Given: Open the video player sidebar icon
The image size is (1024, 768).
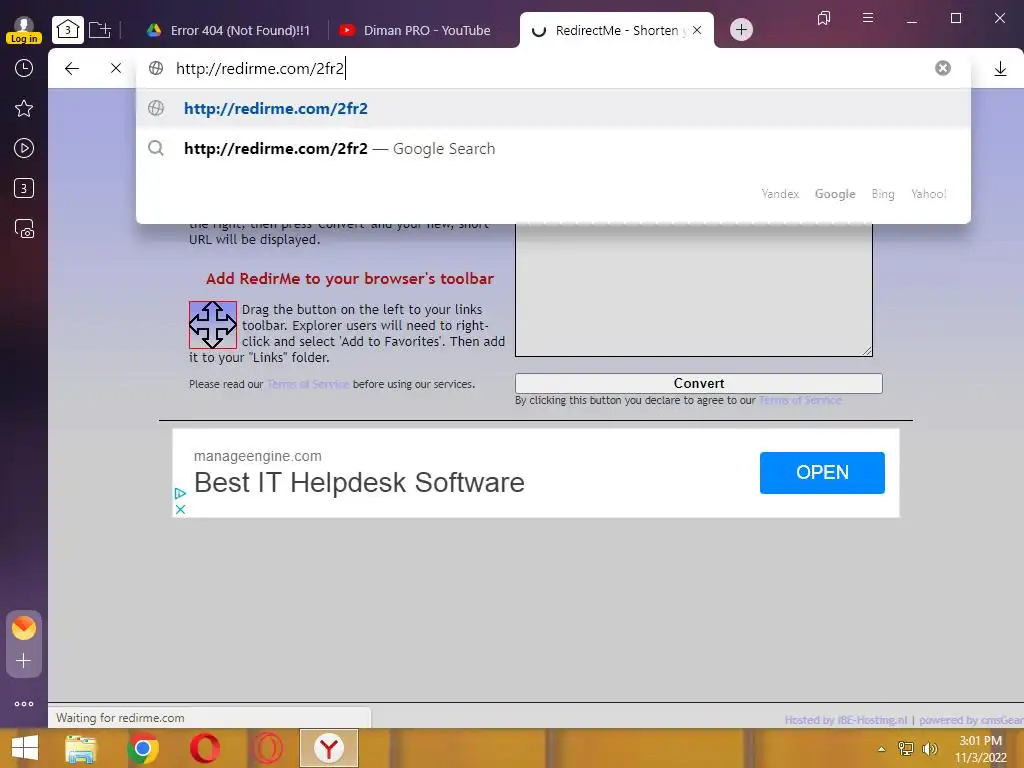Looking at the screenshot, I should pyautogui.click(x=24, y=148).
